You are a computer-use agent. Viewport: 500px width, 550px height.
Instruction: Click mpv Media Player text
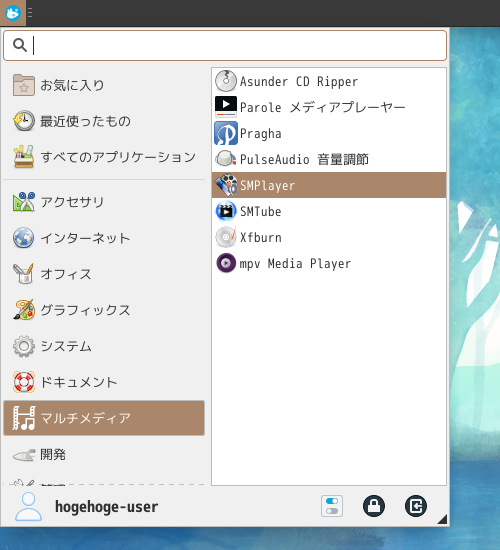[x=295, y=263]
